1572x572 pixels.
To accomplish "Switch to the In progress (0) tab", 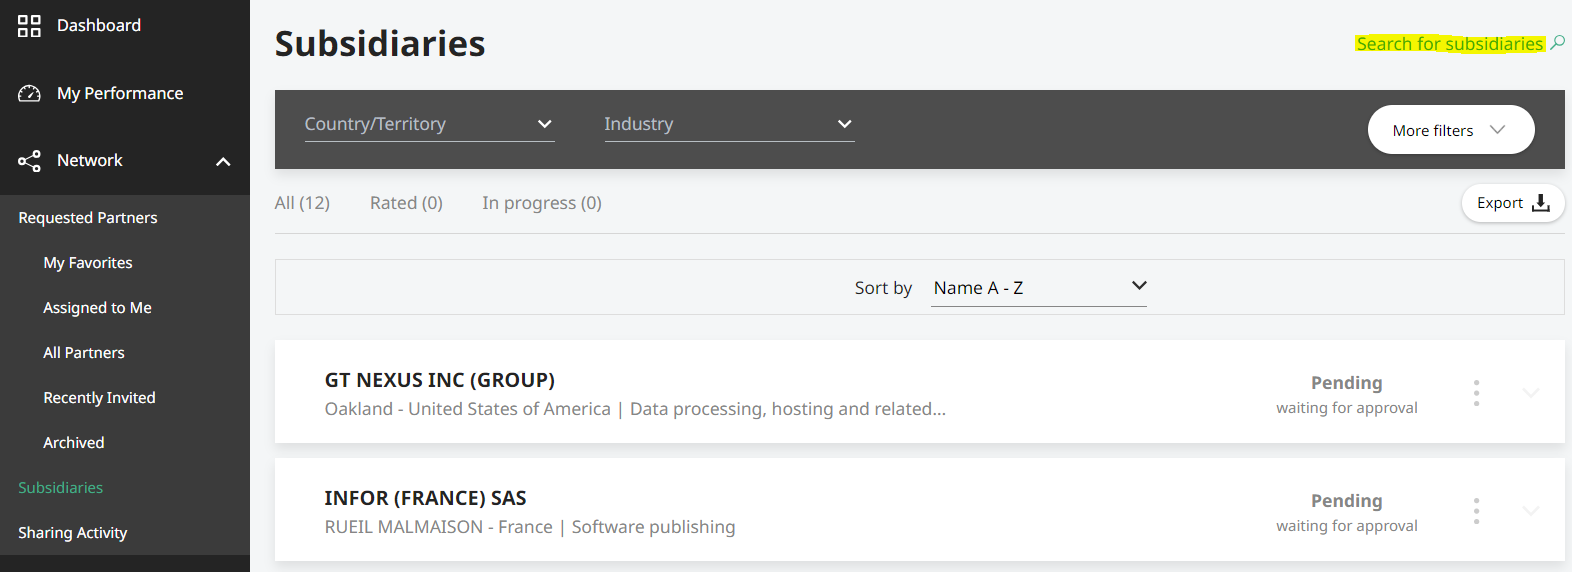I will 542,203.
